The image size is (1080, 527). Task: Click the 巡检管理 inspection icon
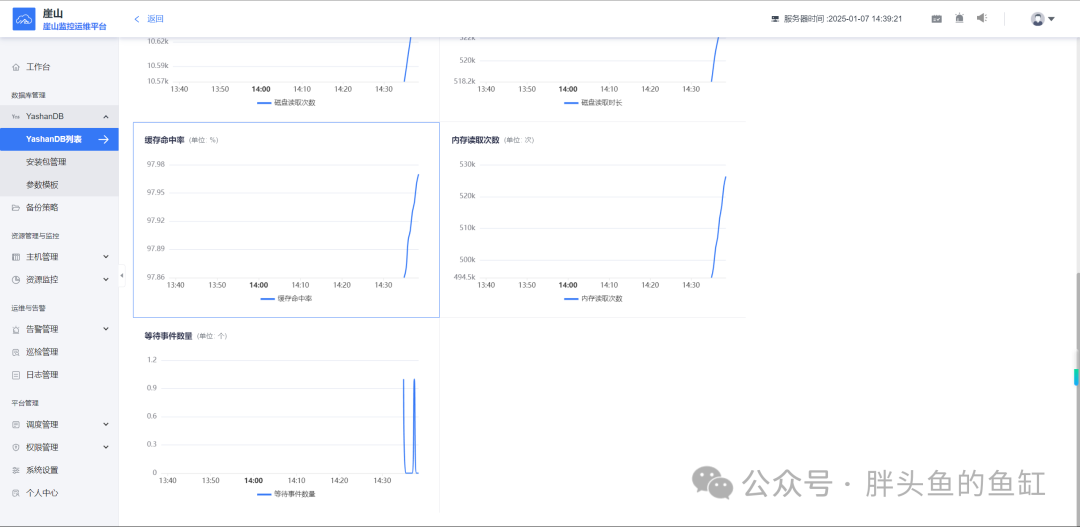[16, 352]
